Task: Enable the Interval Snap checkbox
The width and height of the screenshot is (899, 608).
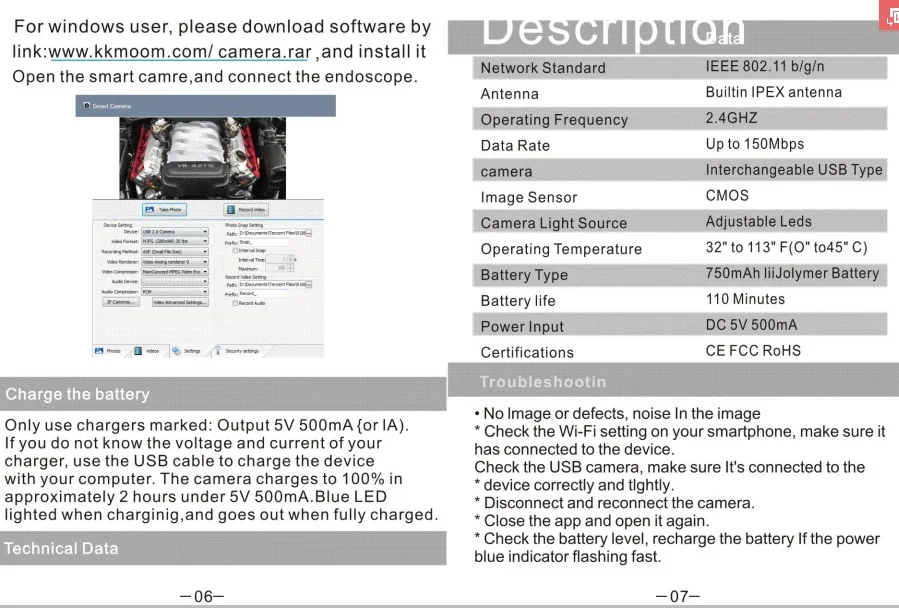Action: pyautogui.click(x=235, y=251)
